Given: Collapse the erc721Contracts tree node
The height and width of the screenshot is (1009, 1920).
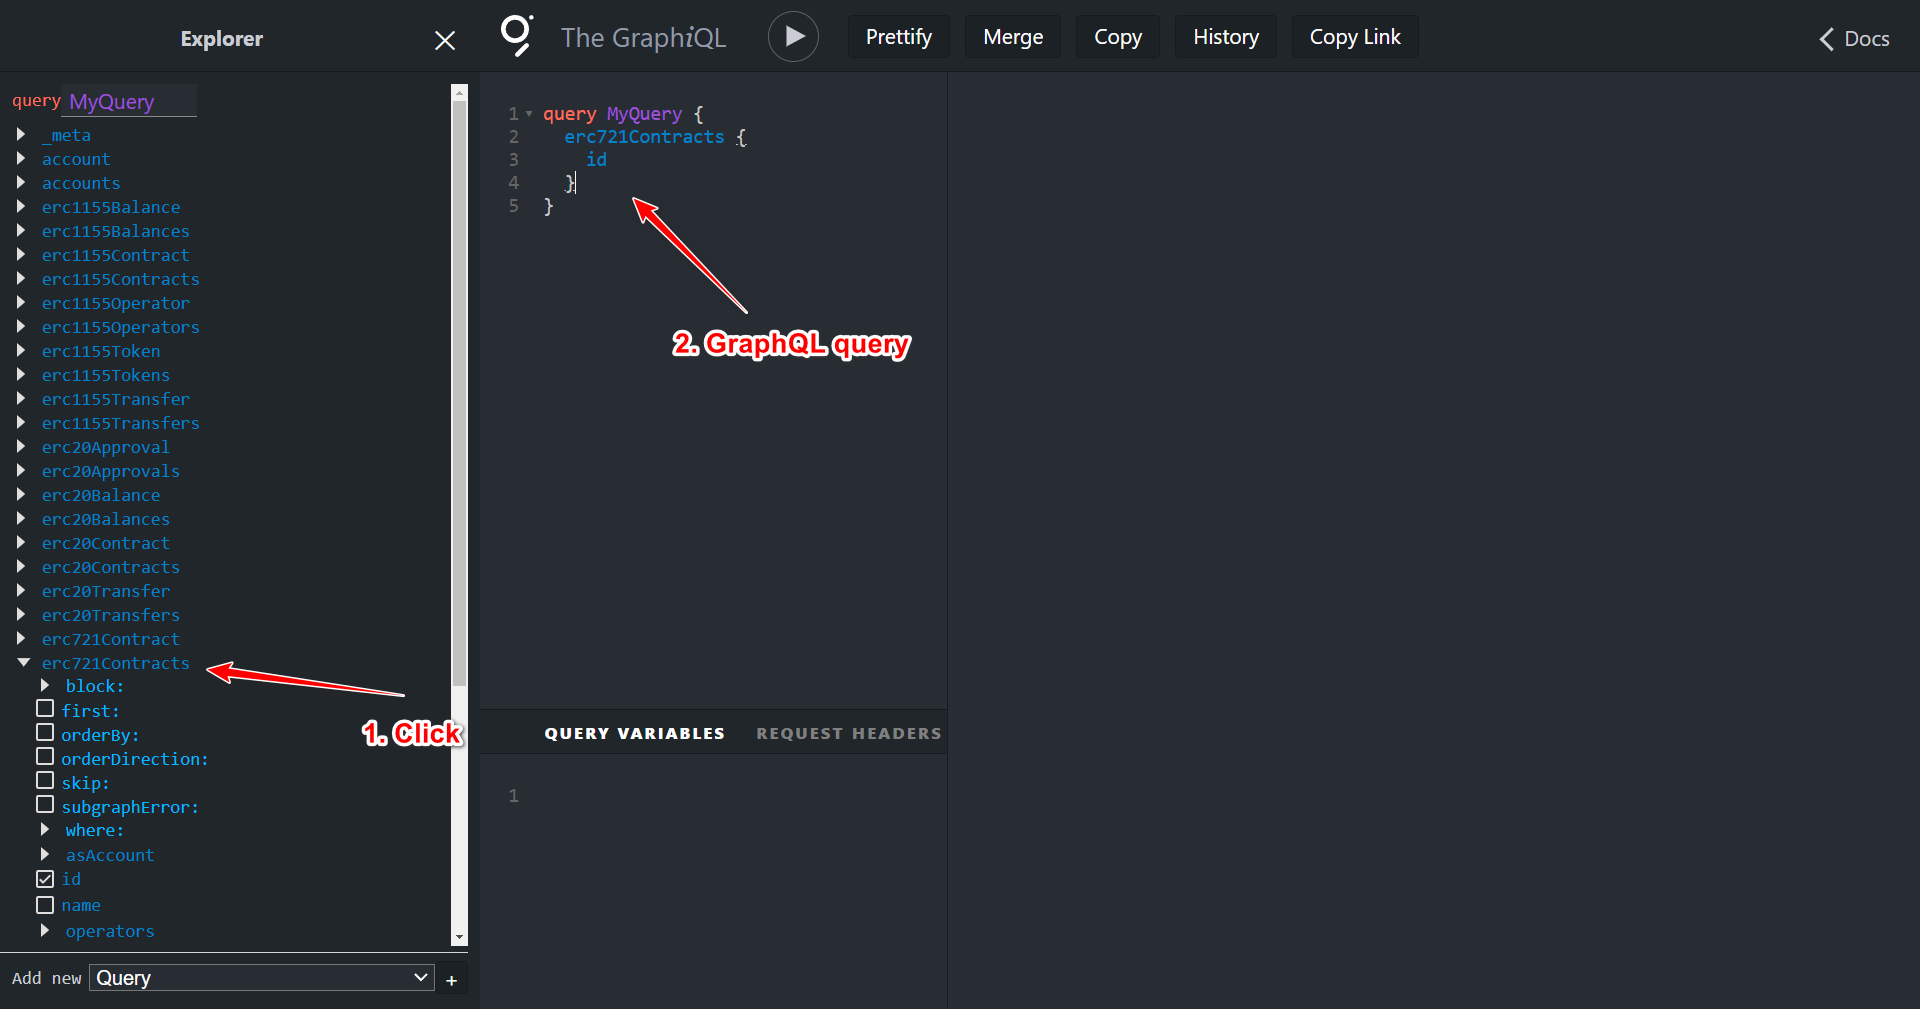Looking at the screenshot, I should (23, 662).
